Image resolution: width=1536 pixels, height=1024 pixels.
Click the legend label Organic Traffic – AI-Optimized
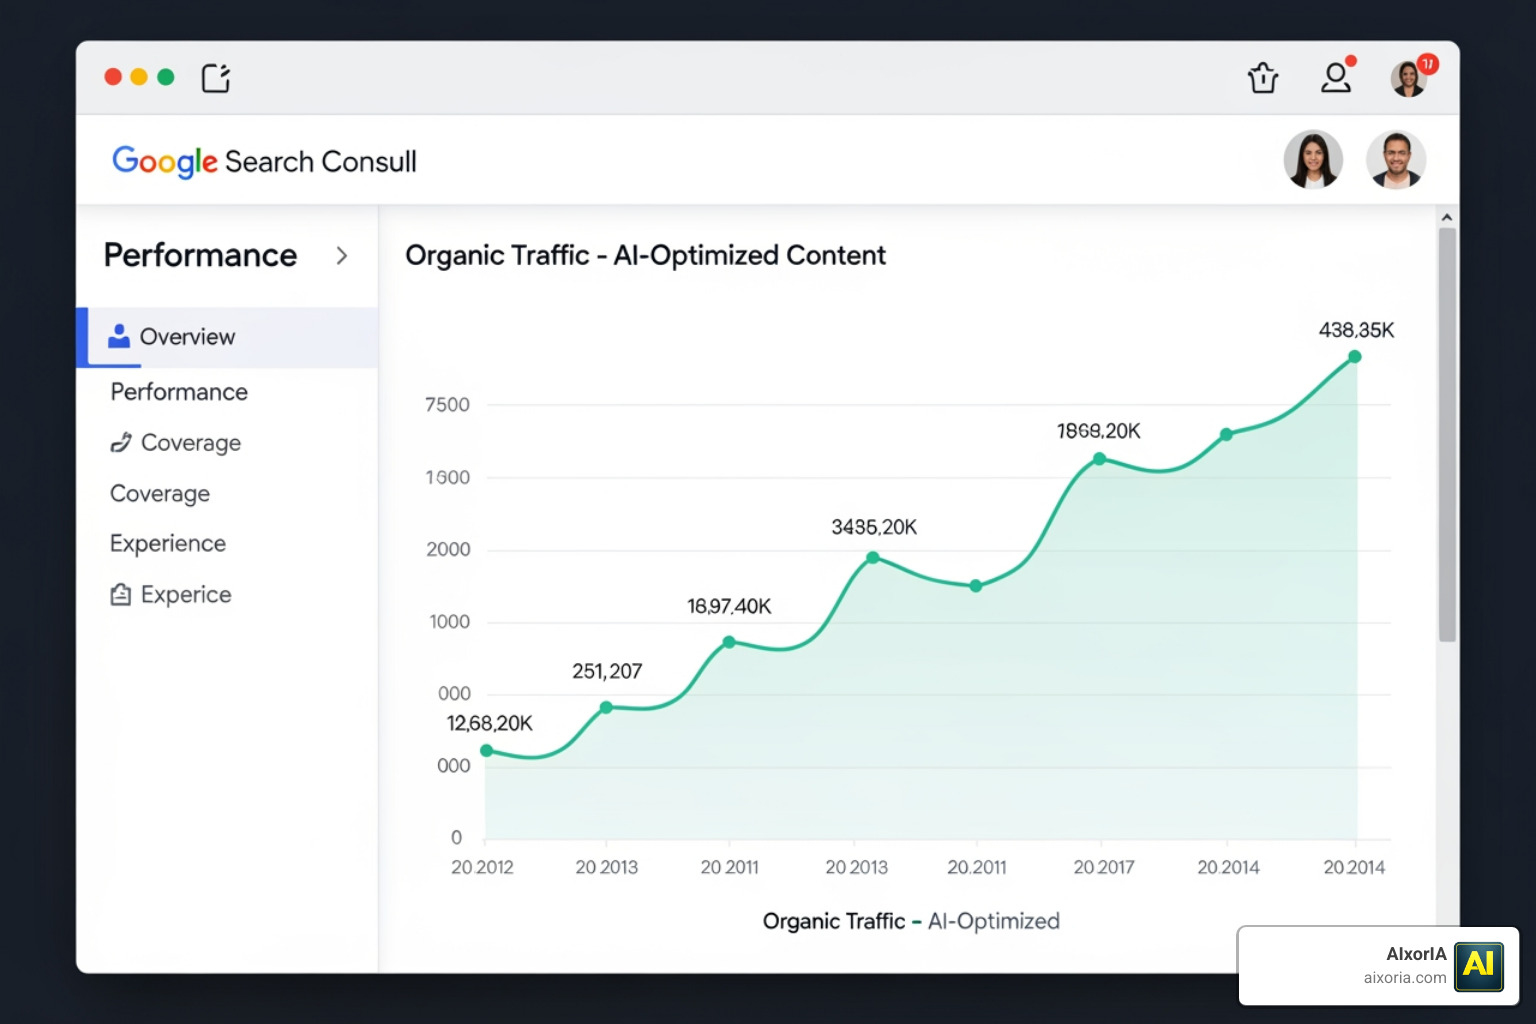point(911,921)
